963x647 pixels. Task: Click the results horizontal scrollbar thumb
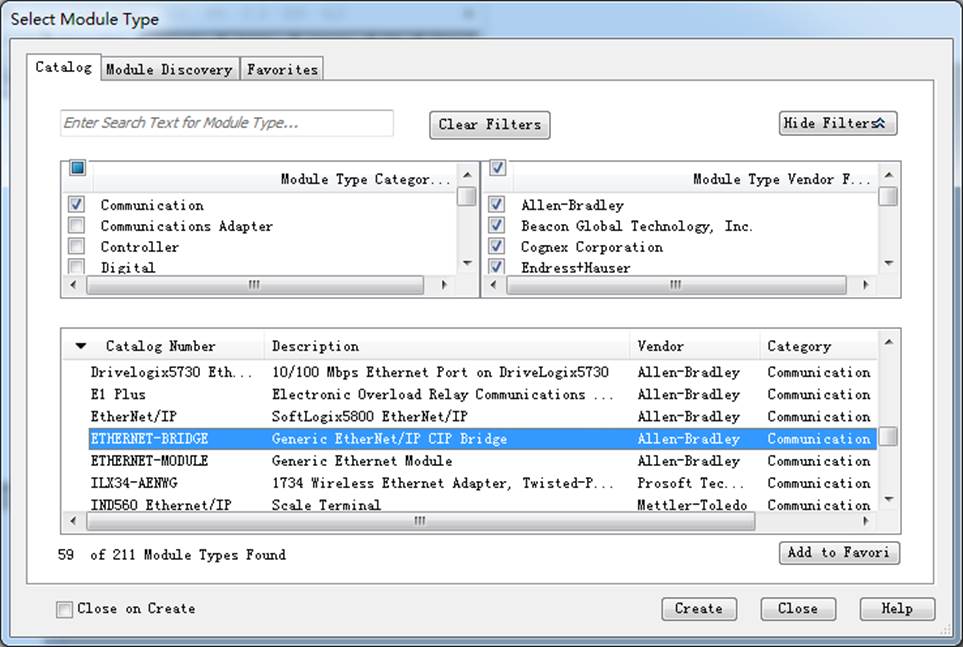click(421, 521)
